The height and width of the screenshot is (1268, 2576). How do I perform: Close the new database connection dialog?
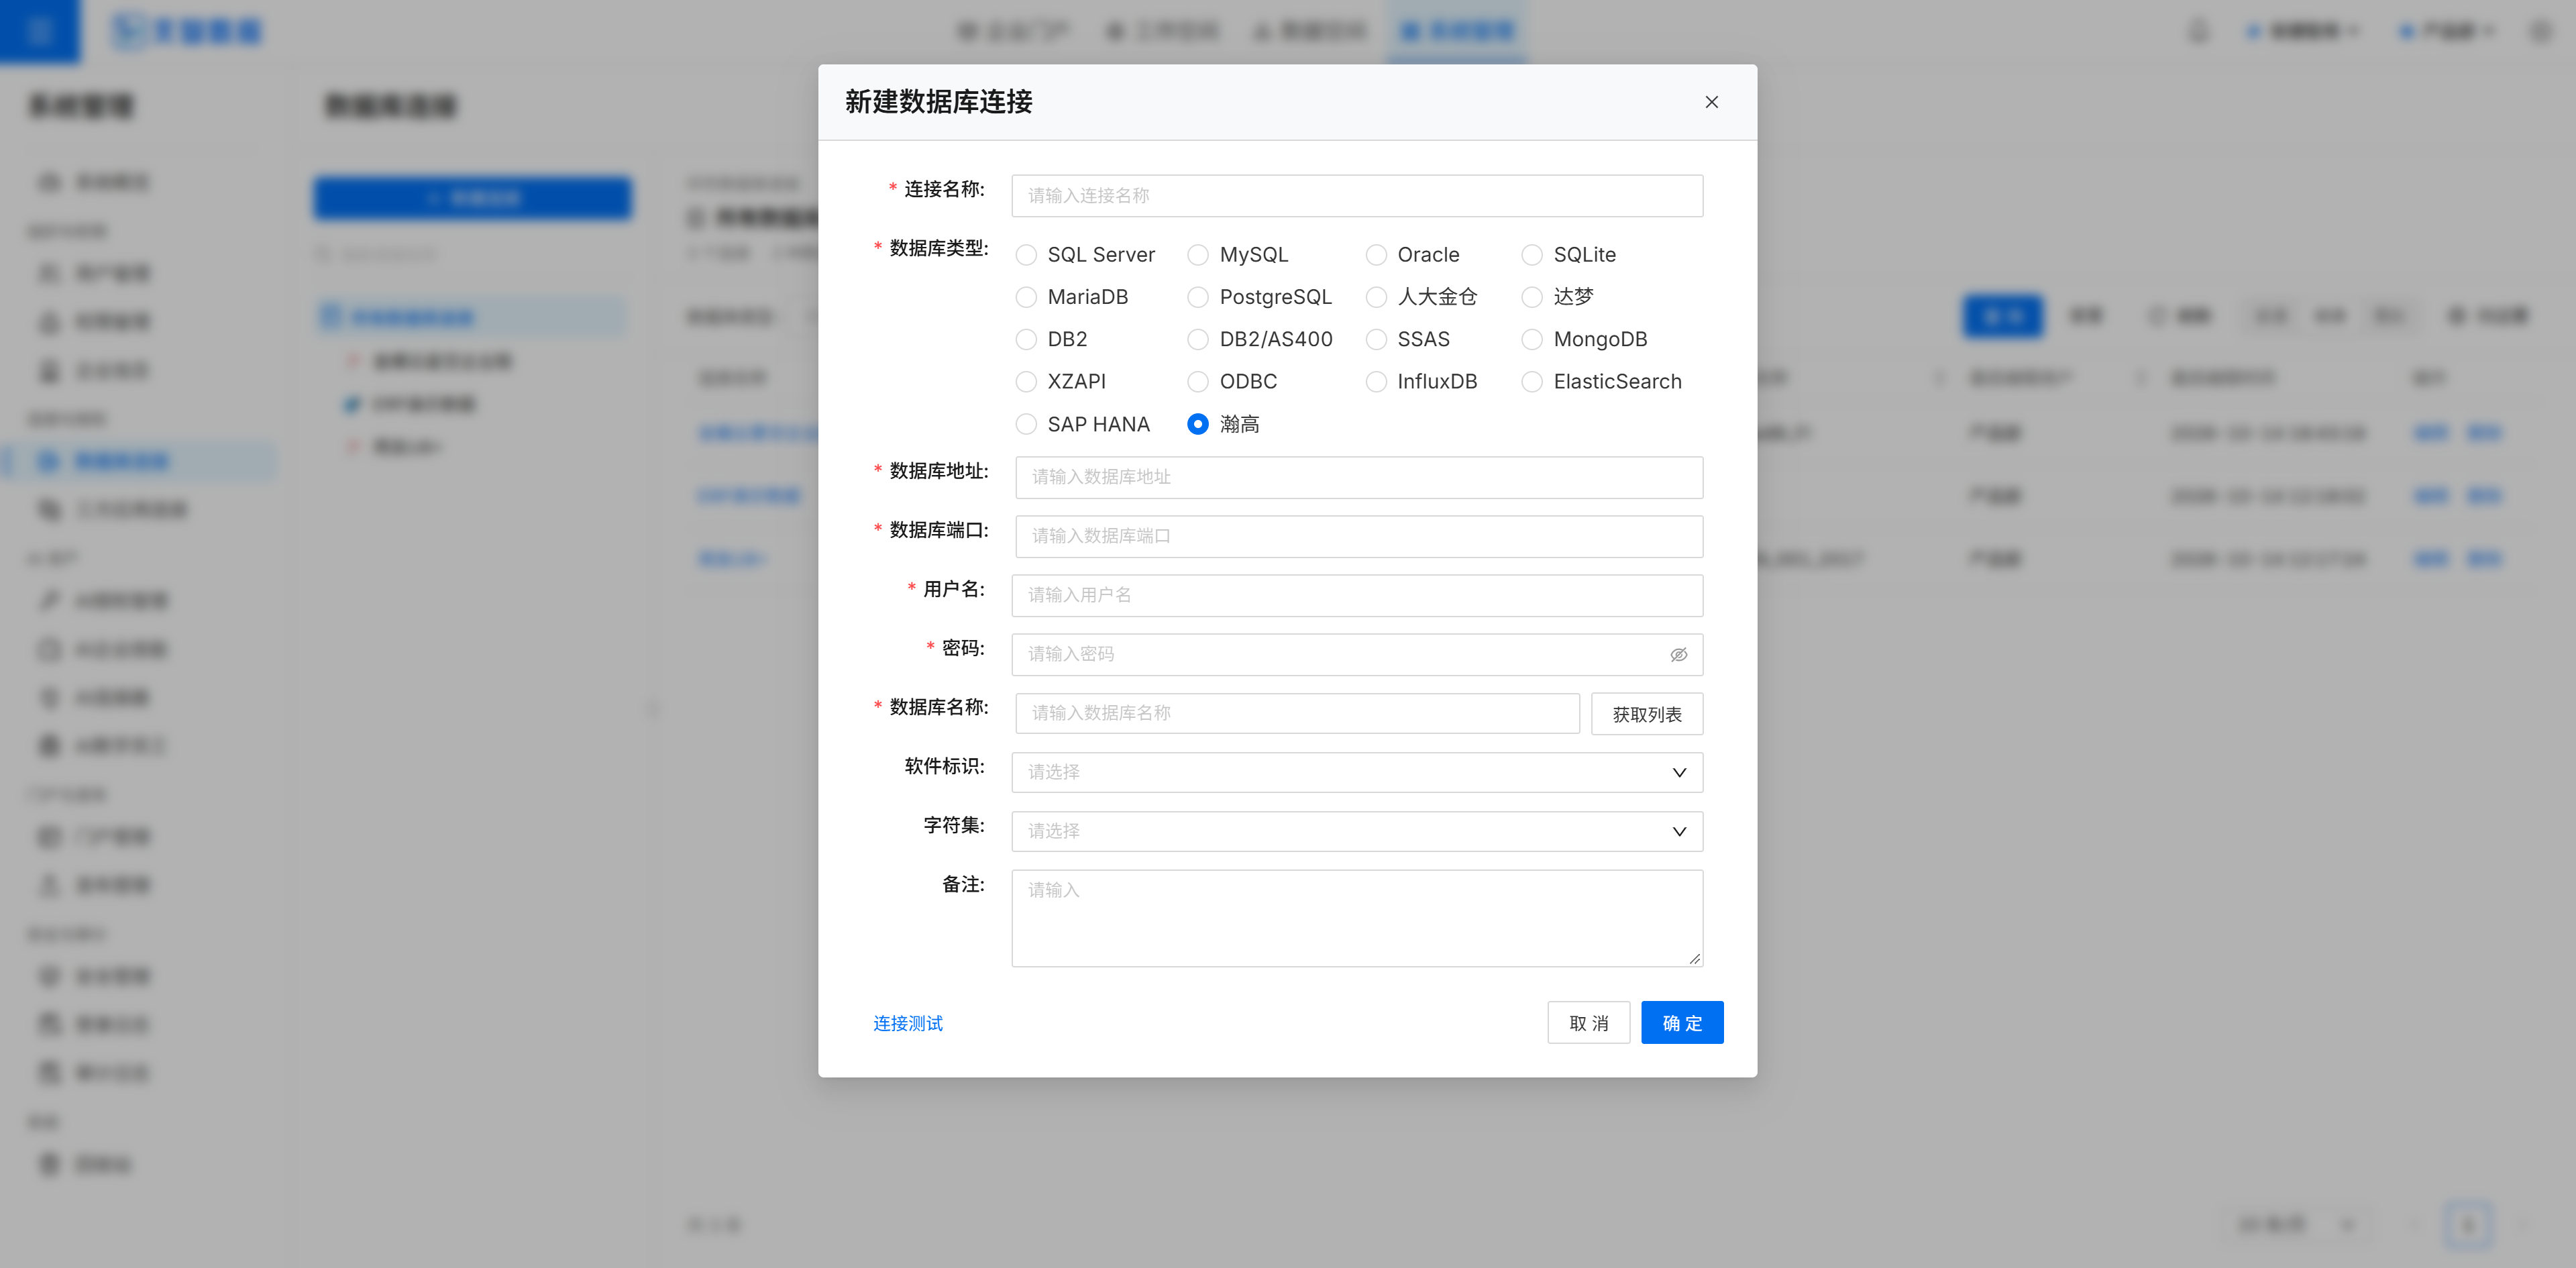[1711, 102]
